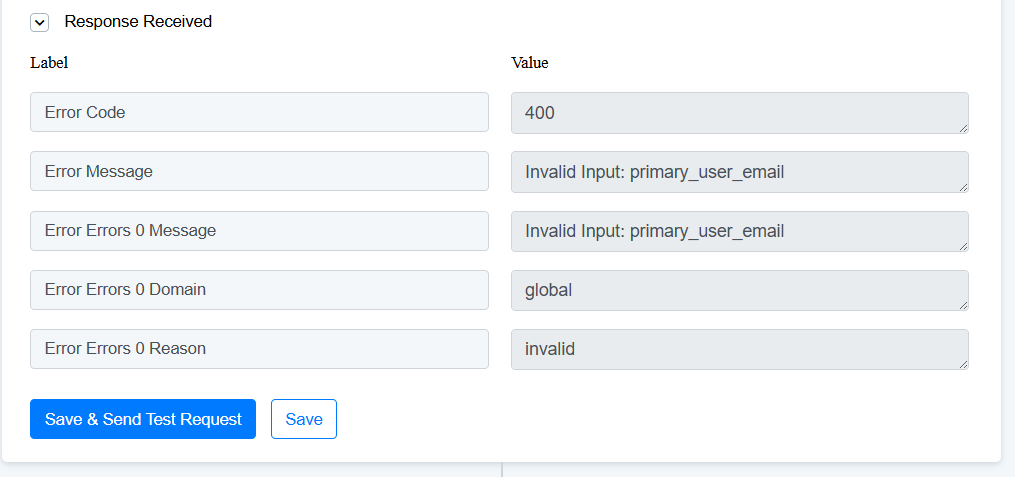Image resolution: width=1015 pixels, height=477 pixels.
Task: Focus the Error Errors 0 Message label
Action: (259, 230)
